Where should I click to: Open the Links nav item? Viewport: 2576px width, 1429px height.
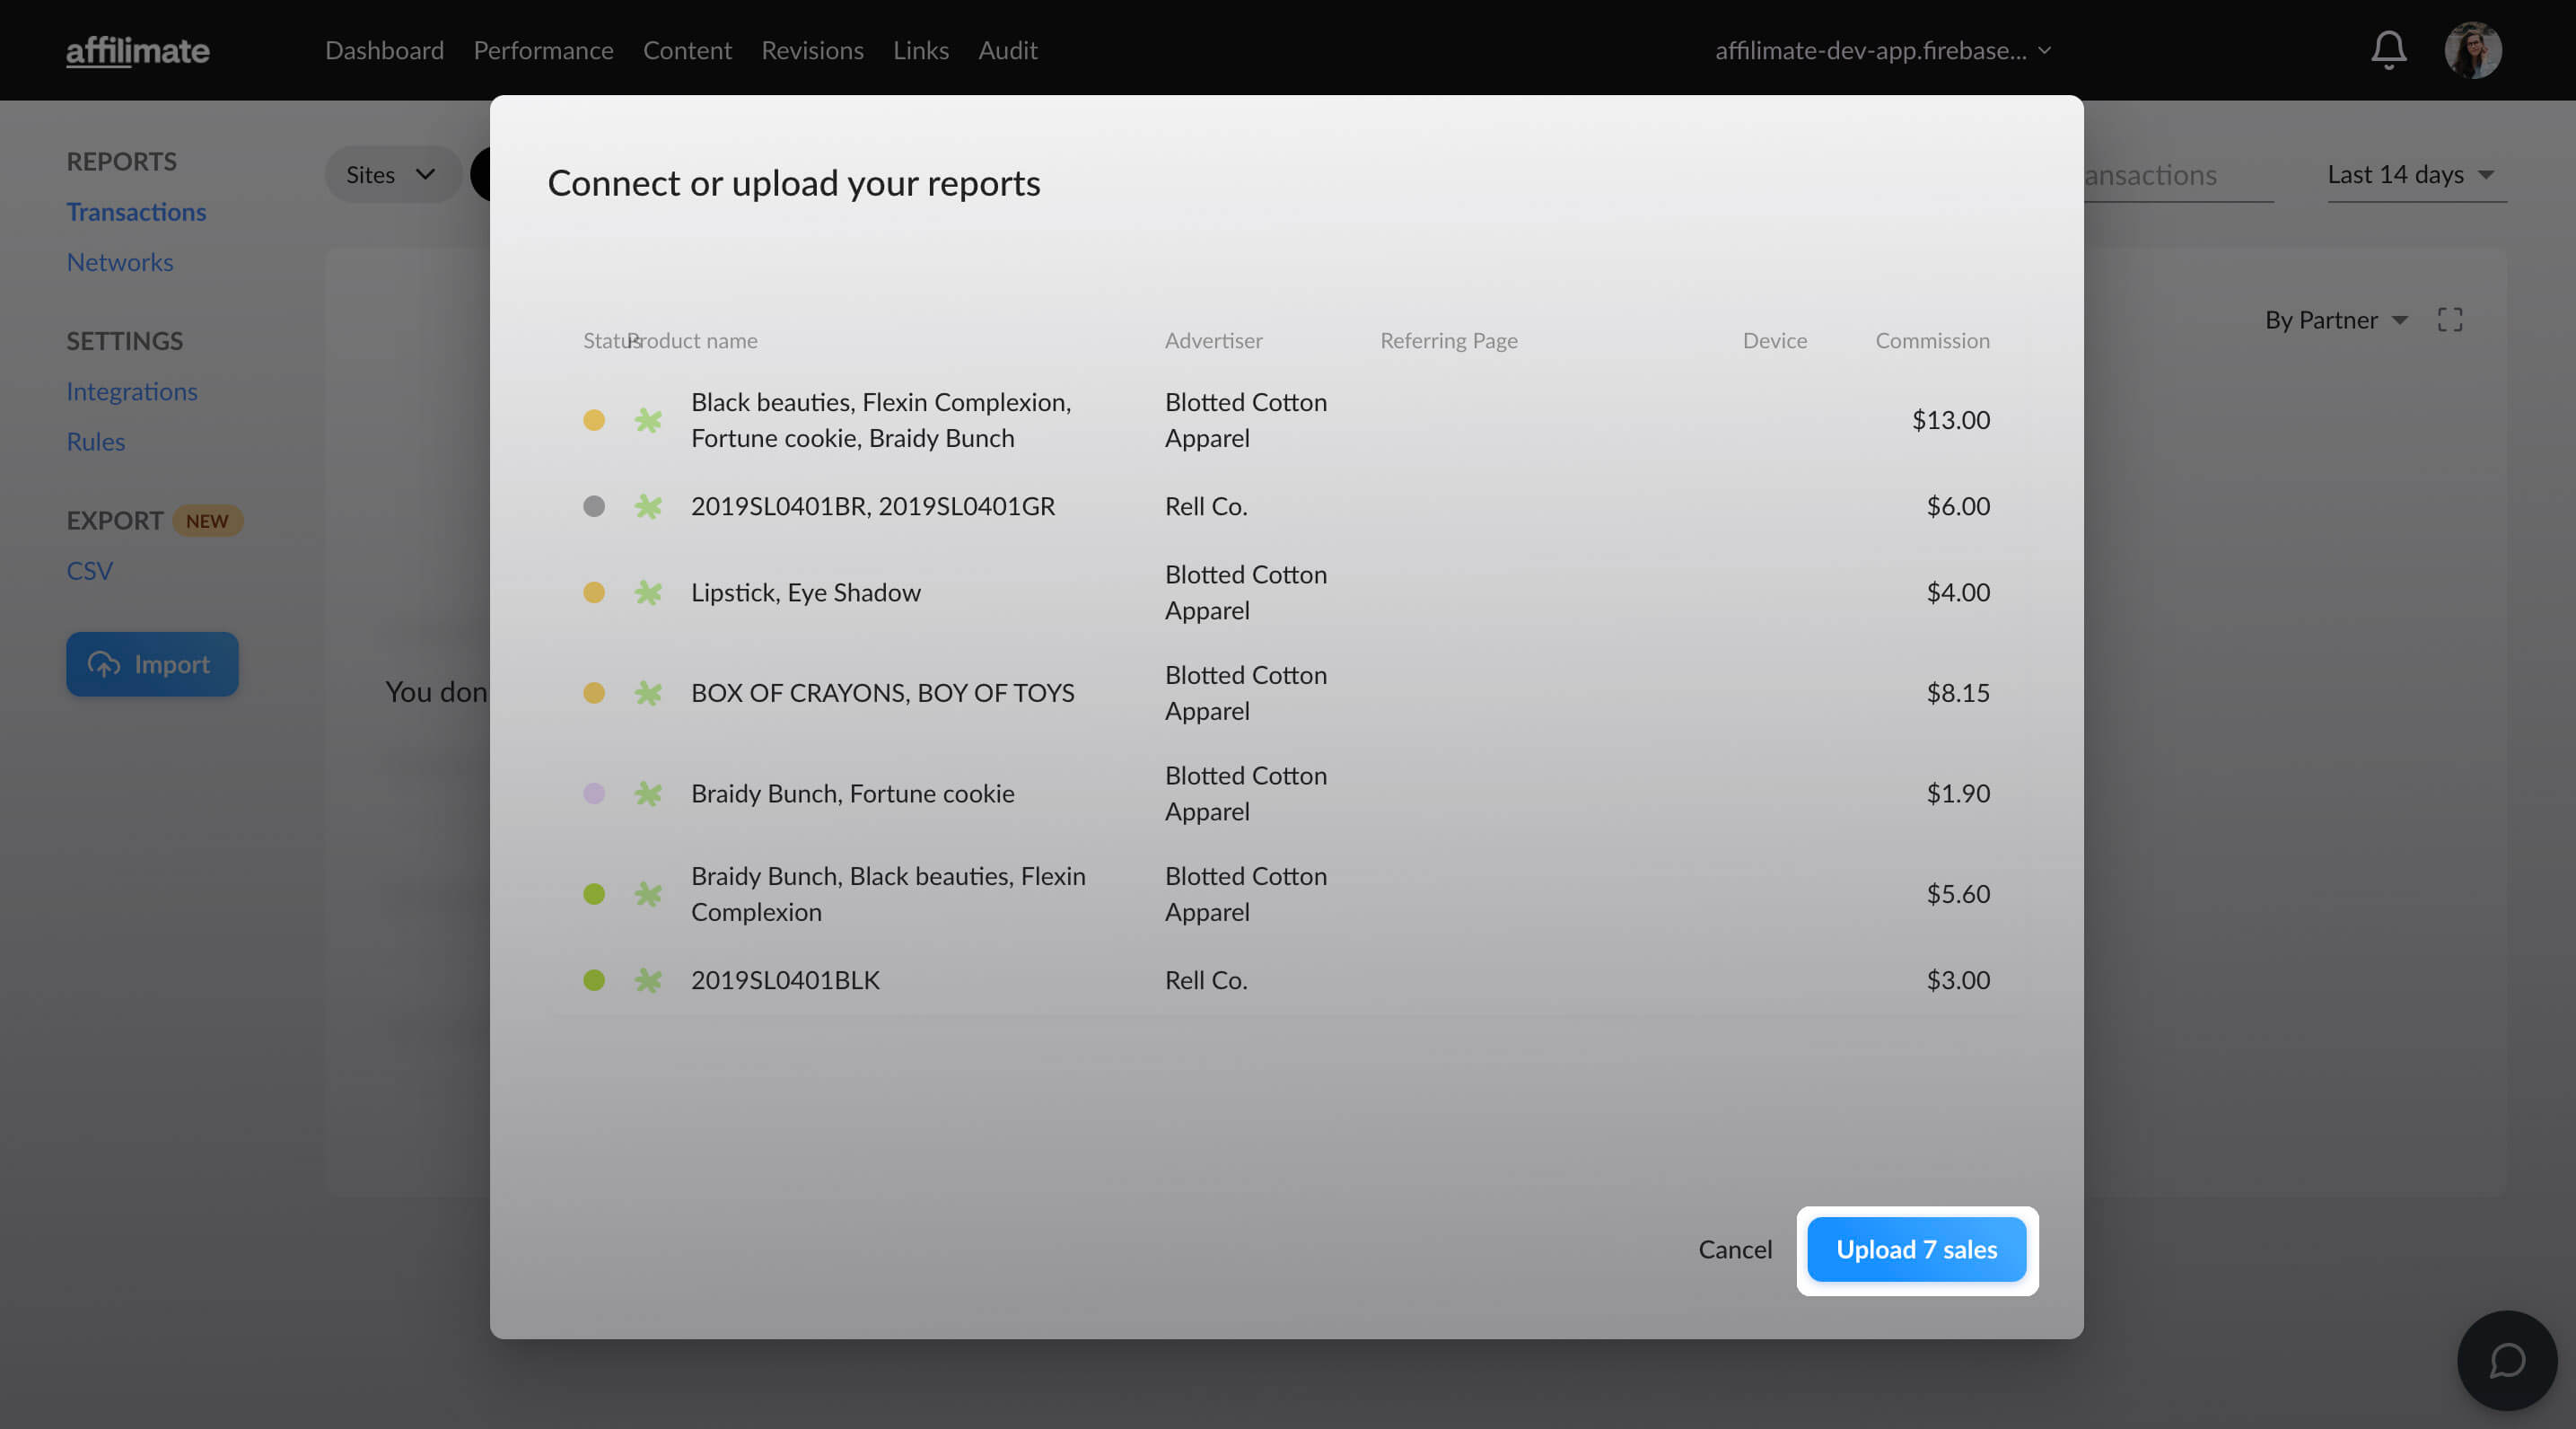point(921,50)
